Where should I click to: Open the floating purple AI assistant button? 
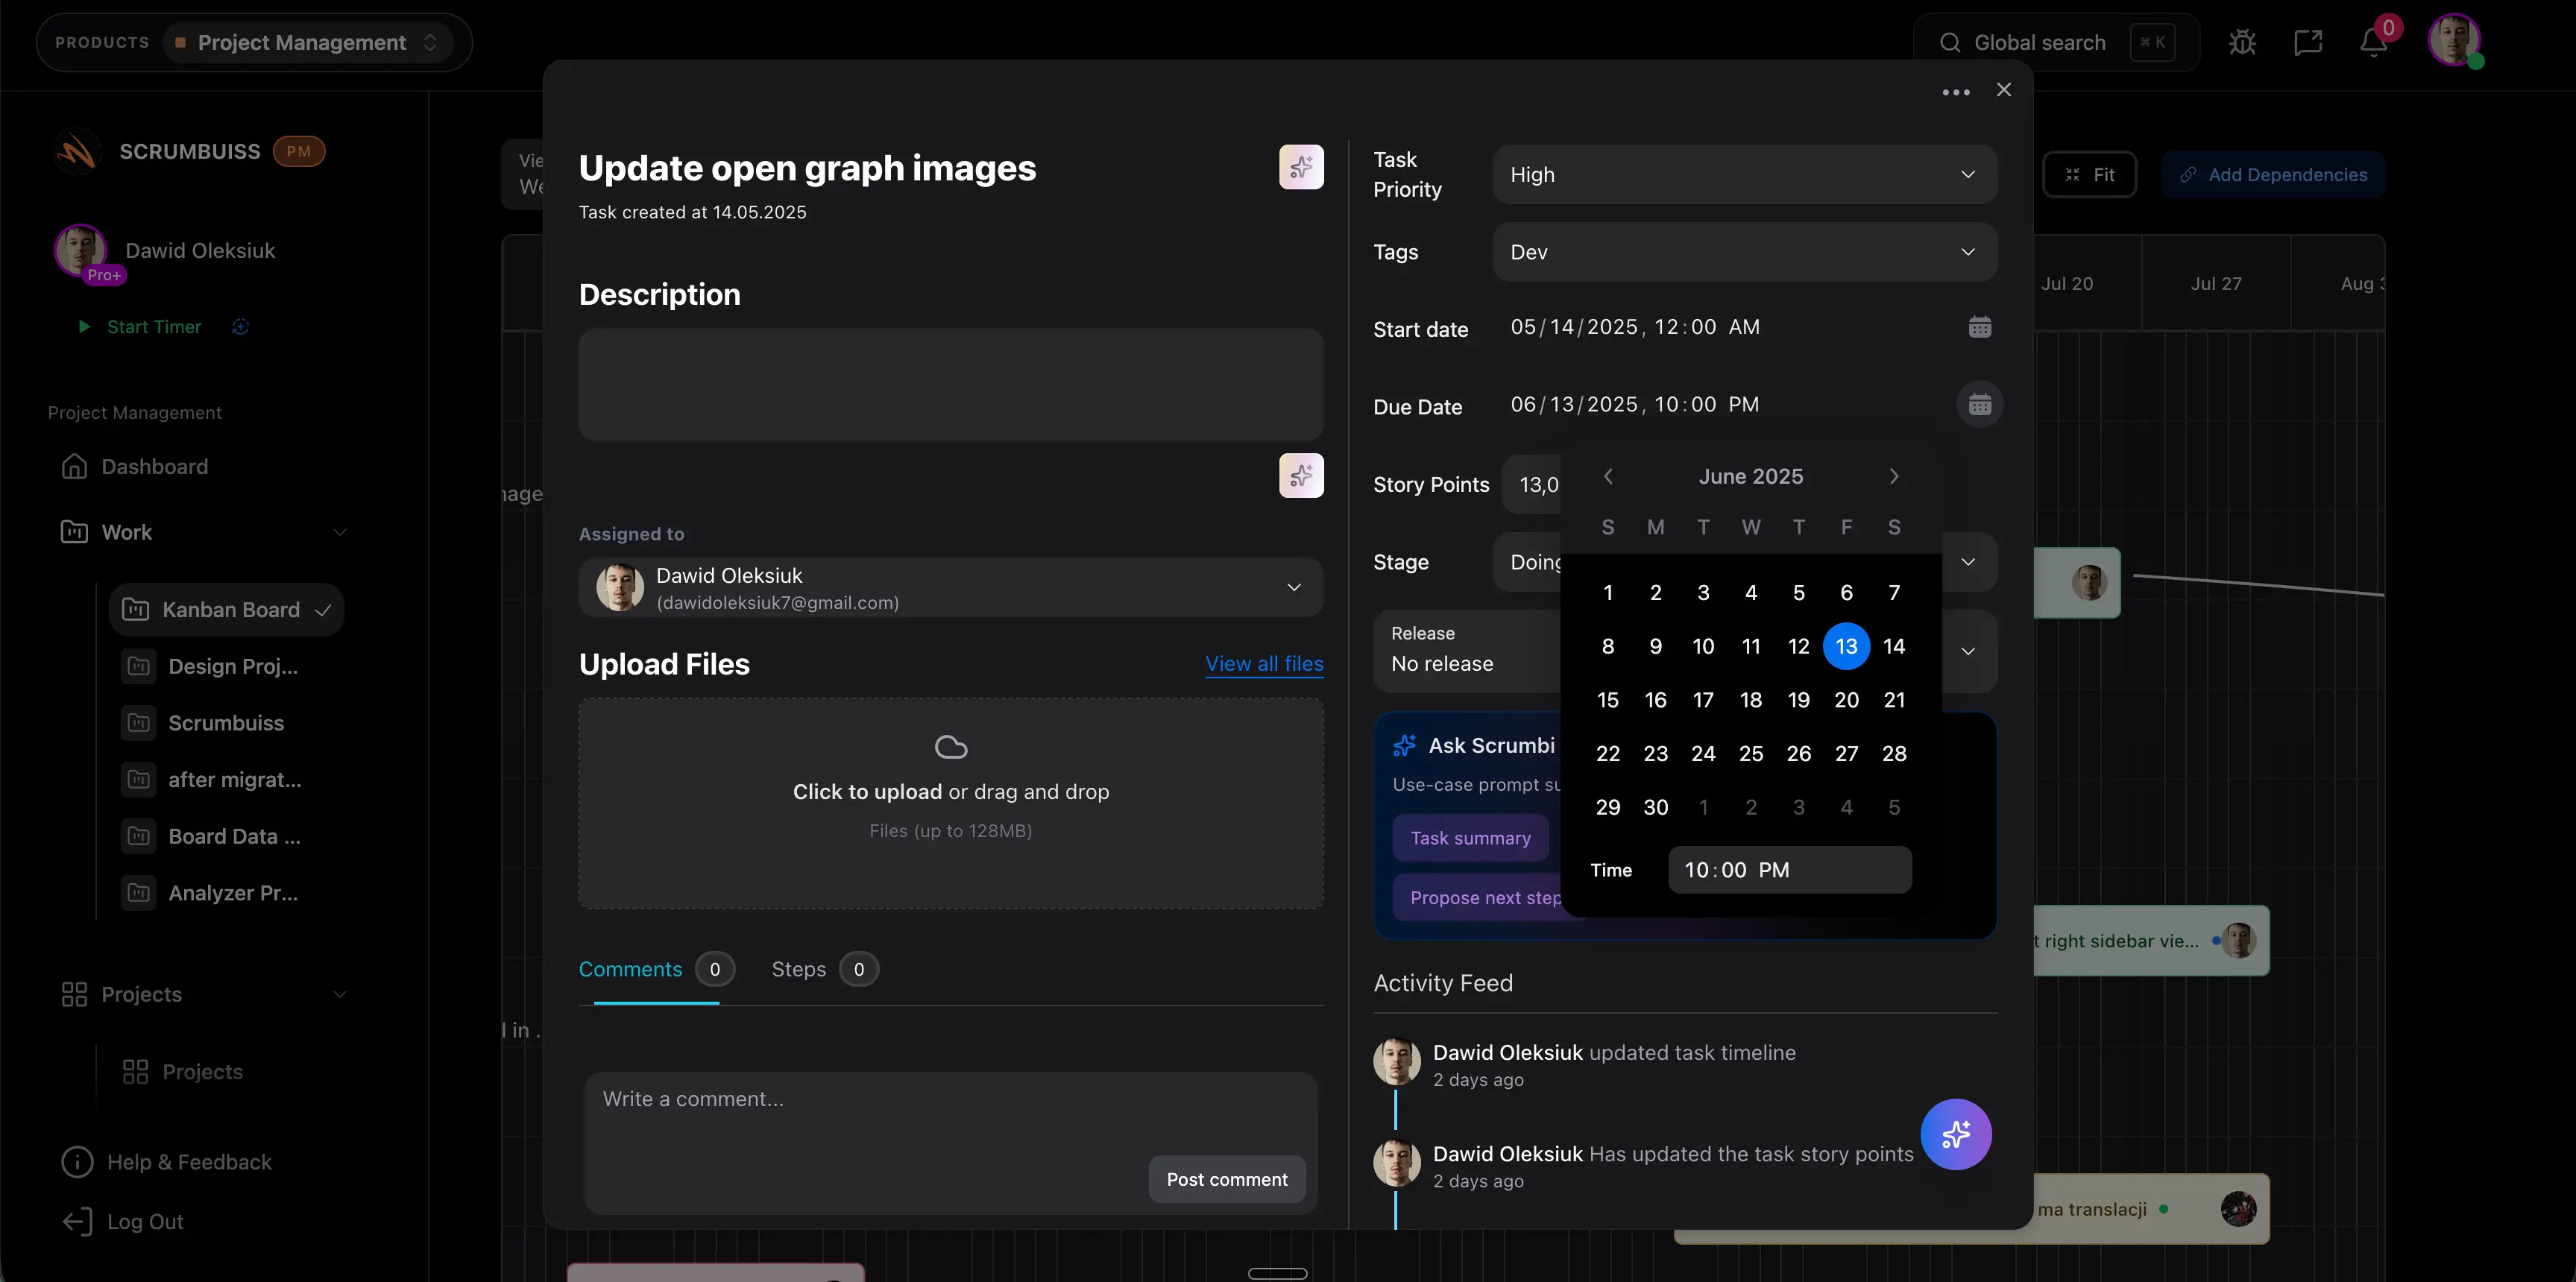point(1955,1134)
